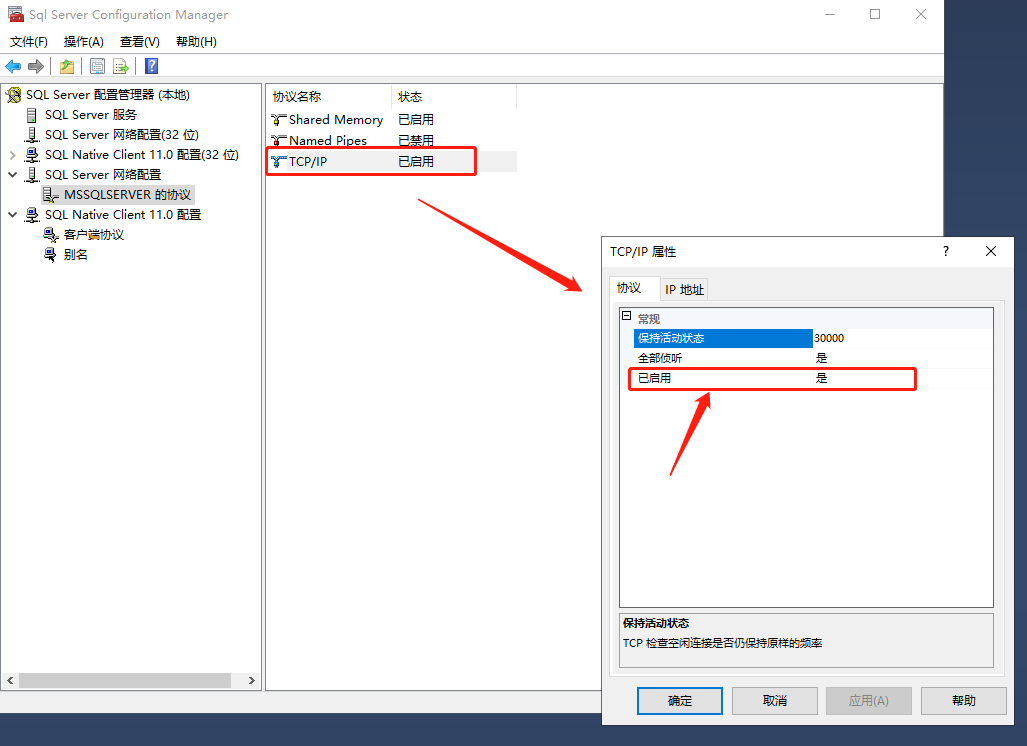The image size is (1027, 746).
Task: Collapse the SQL Server 网络配置 node
Action: point(12,175)
